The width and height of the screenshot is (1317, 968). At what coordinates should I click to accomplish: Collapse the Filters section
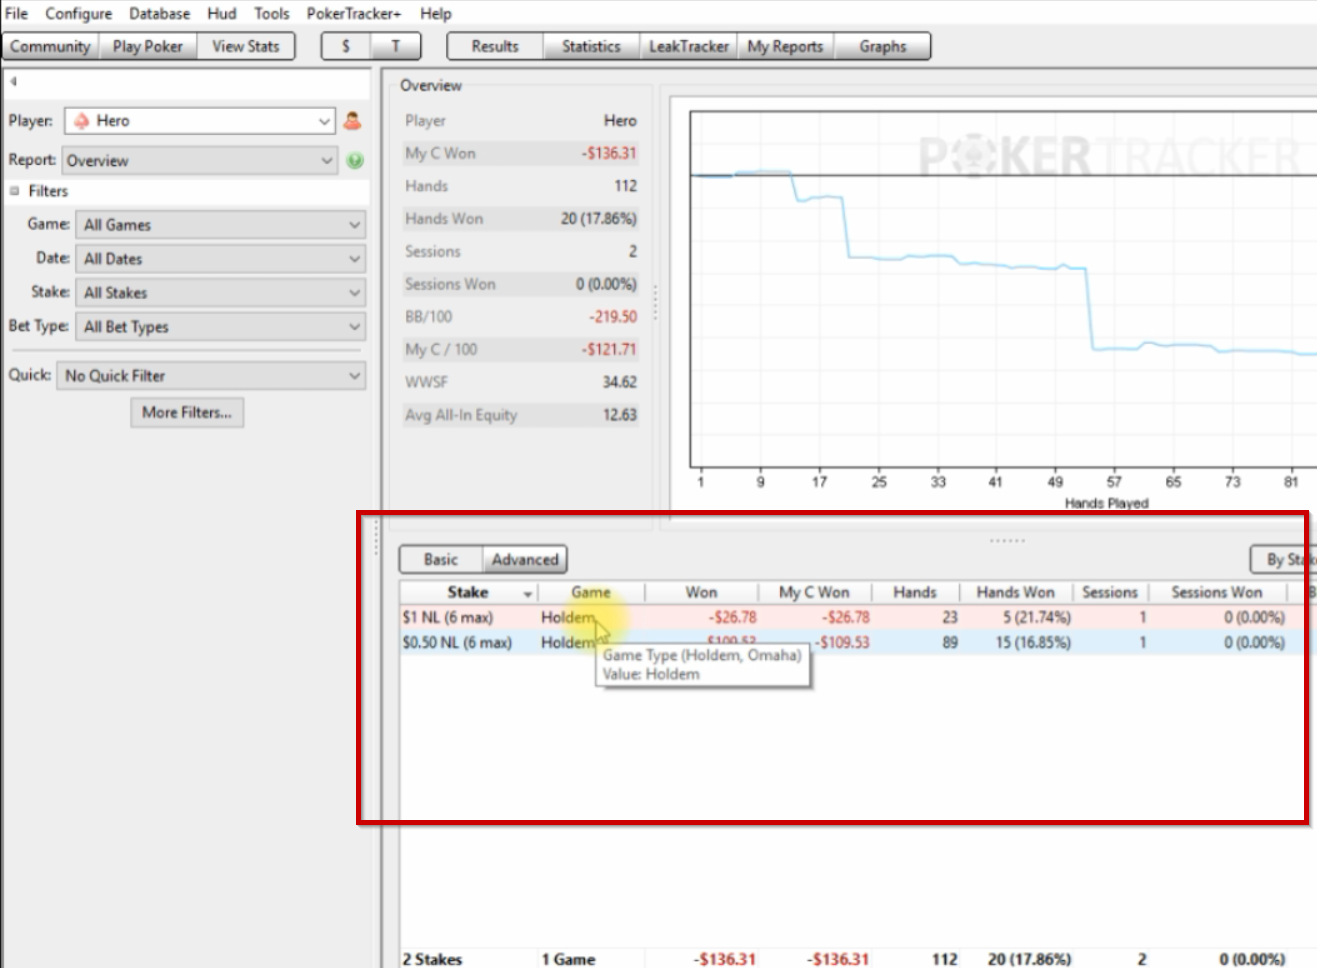click(x=14, y=191)
